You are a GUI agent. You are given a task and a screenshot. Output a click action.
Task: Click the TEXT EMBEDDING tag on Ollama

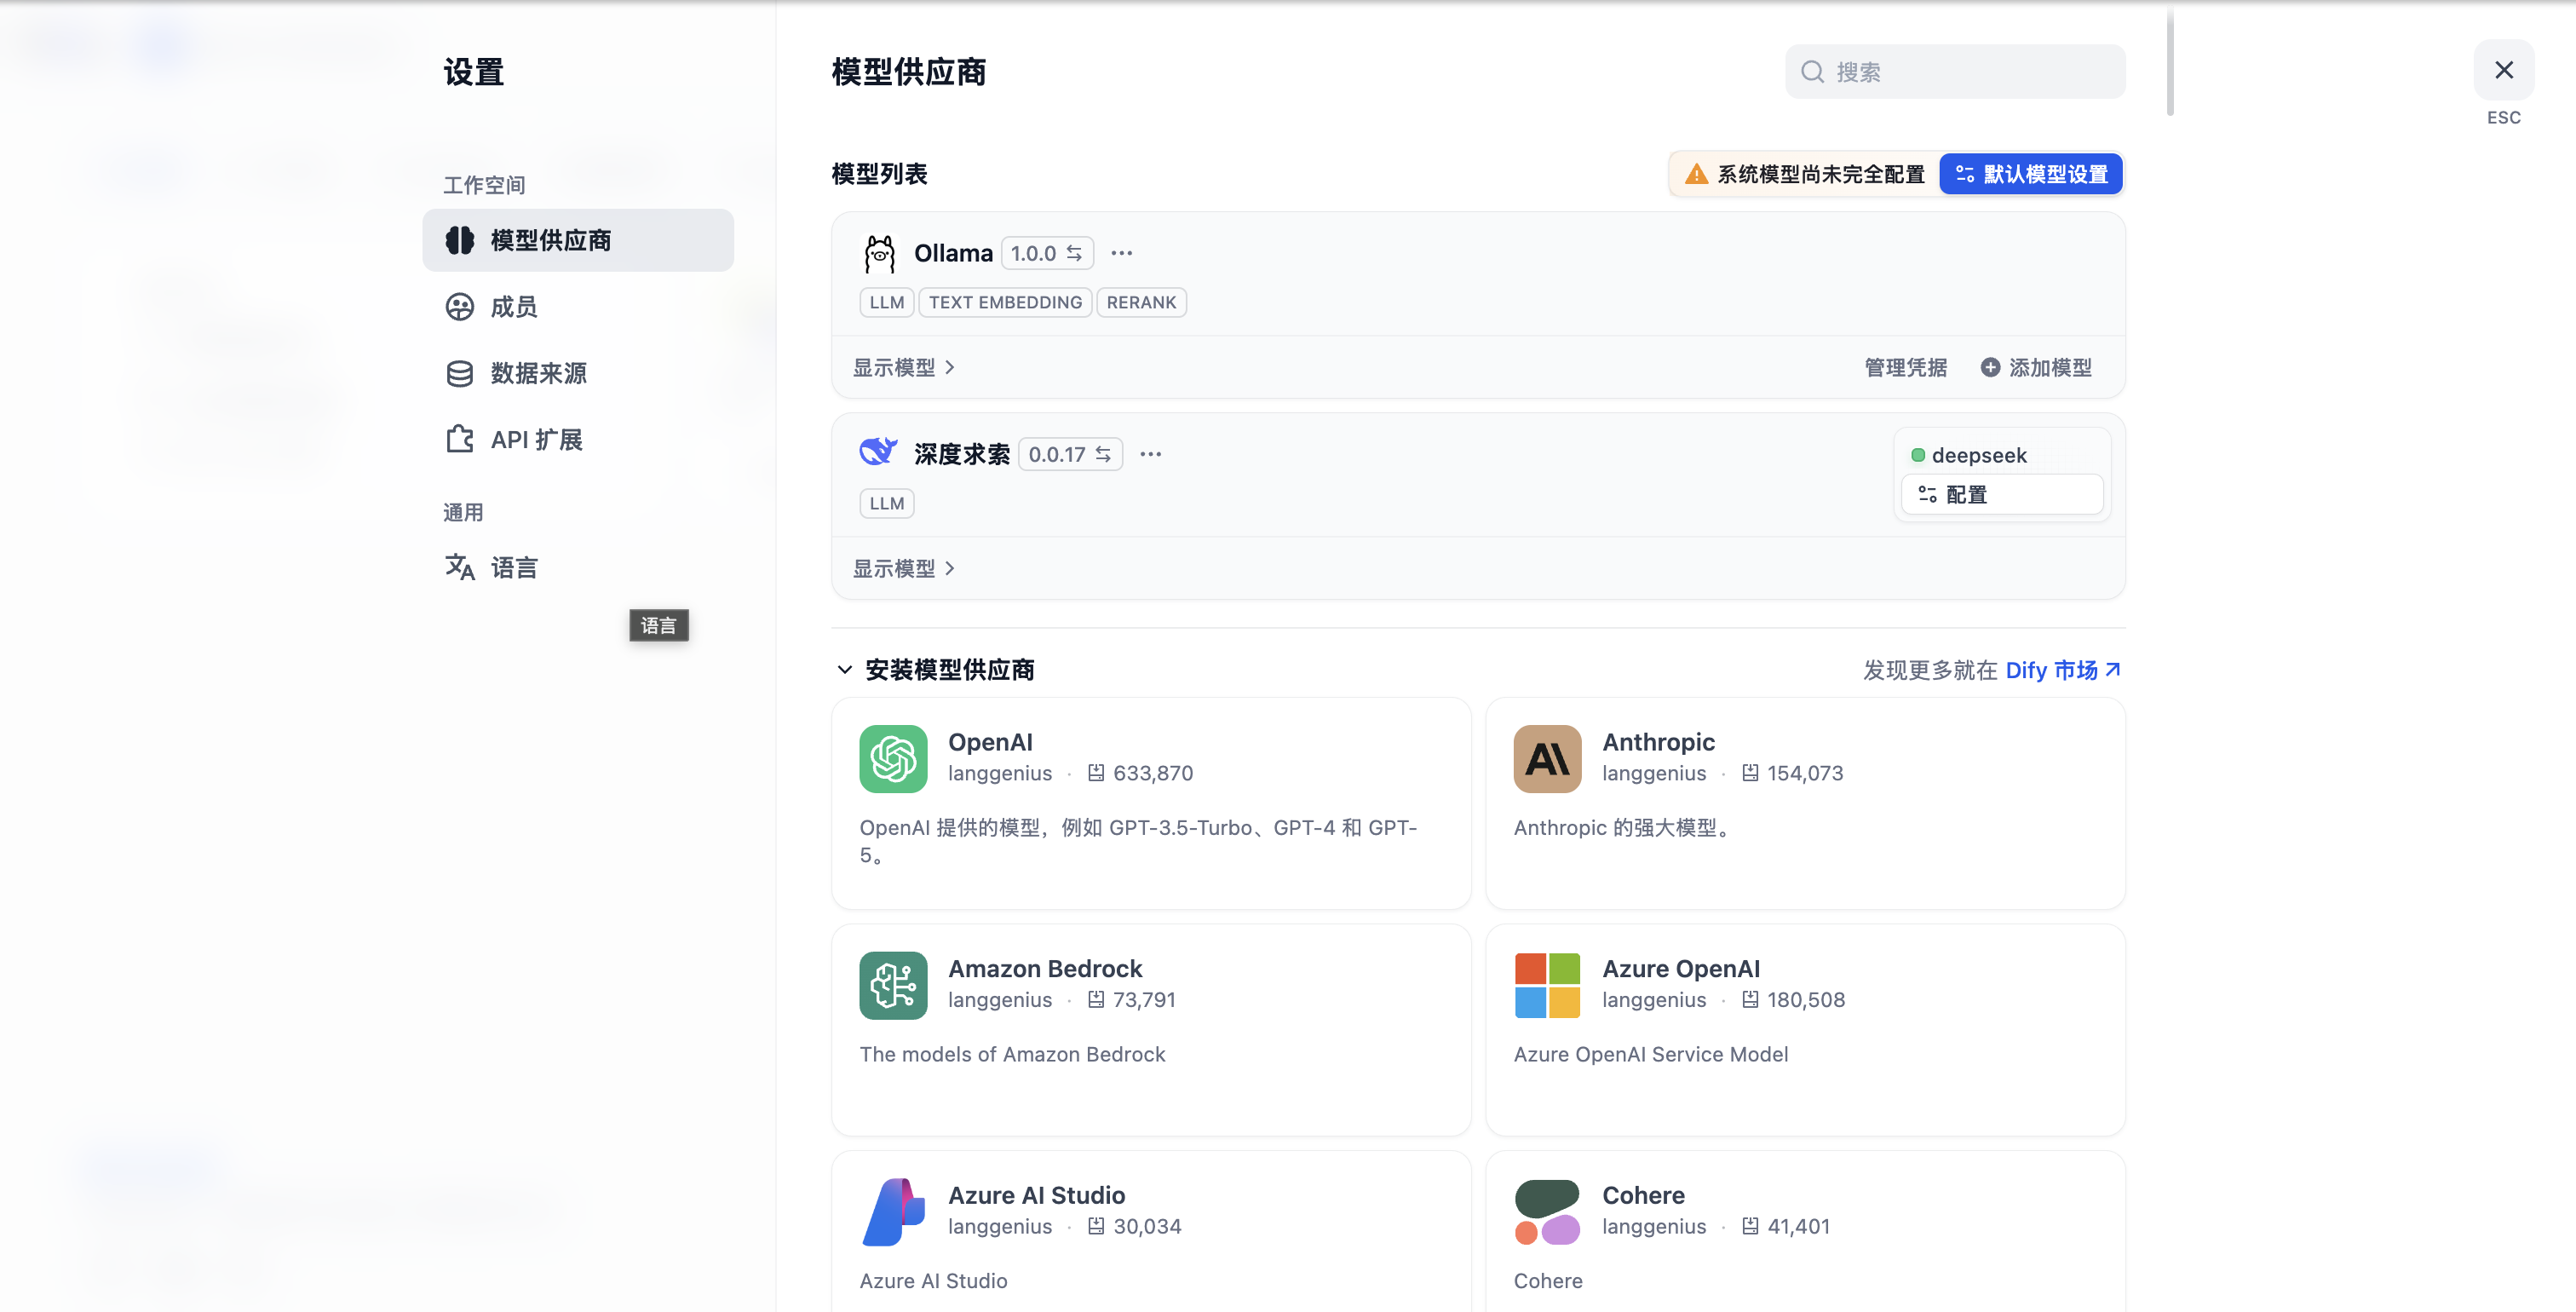click(1005, 302)
